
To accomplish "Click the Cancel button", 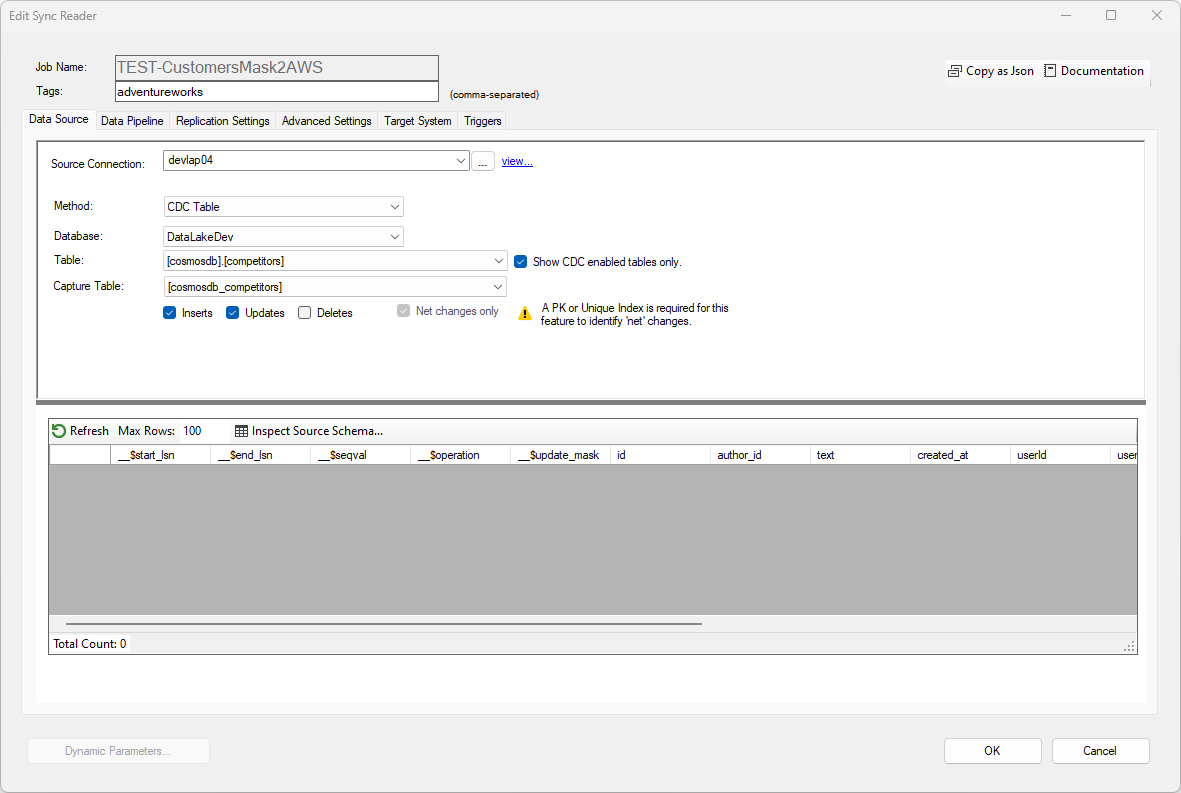I will click(1100, 751).
